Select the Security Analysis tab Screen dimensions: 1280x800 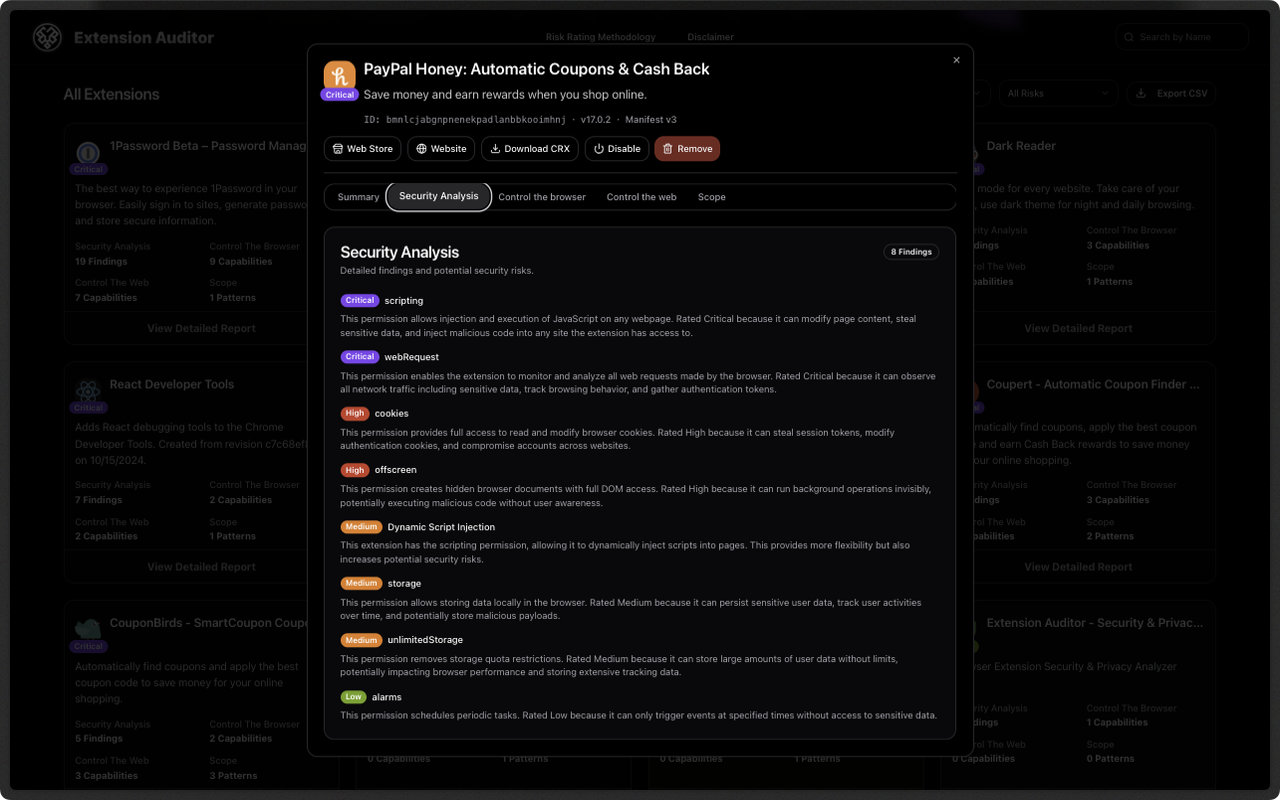[439, 196]
